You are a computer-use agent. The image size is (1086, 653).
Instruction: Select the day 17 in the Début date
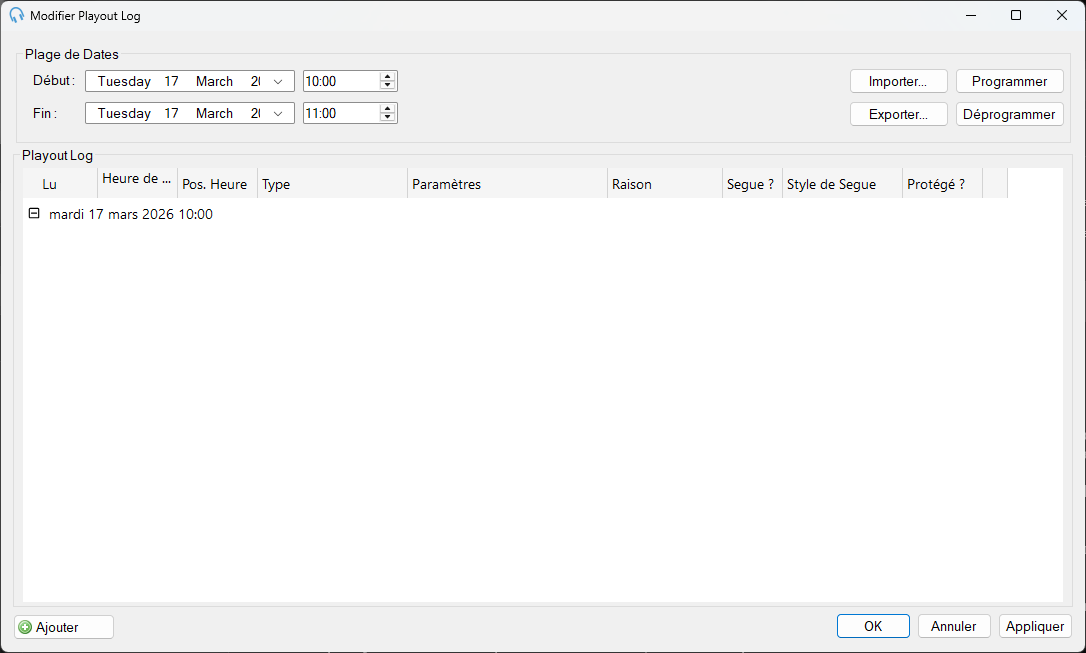171,81
